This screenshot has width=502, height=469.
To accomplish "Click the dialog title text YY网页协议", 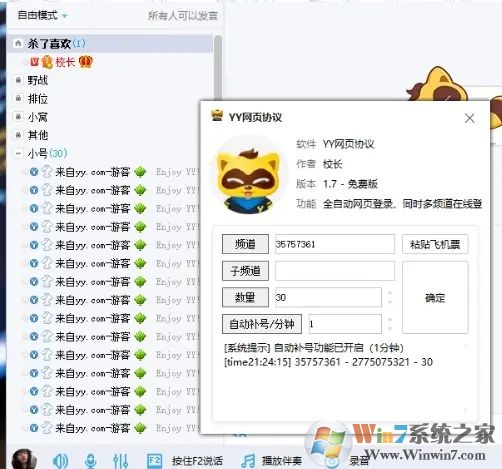I will point(255,117).
